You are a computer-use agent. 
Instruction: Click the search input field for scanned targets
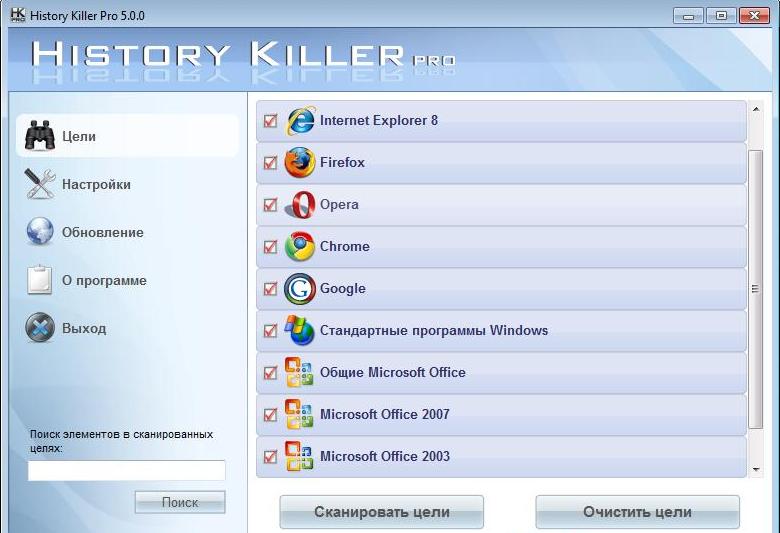[x=126, y=470]
